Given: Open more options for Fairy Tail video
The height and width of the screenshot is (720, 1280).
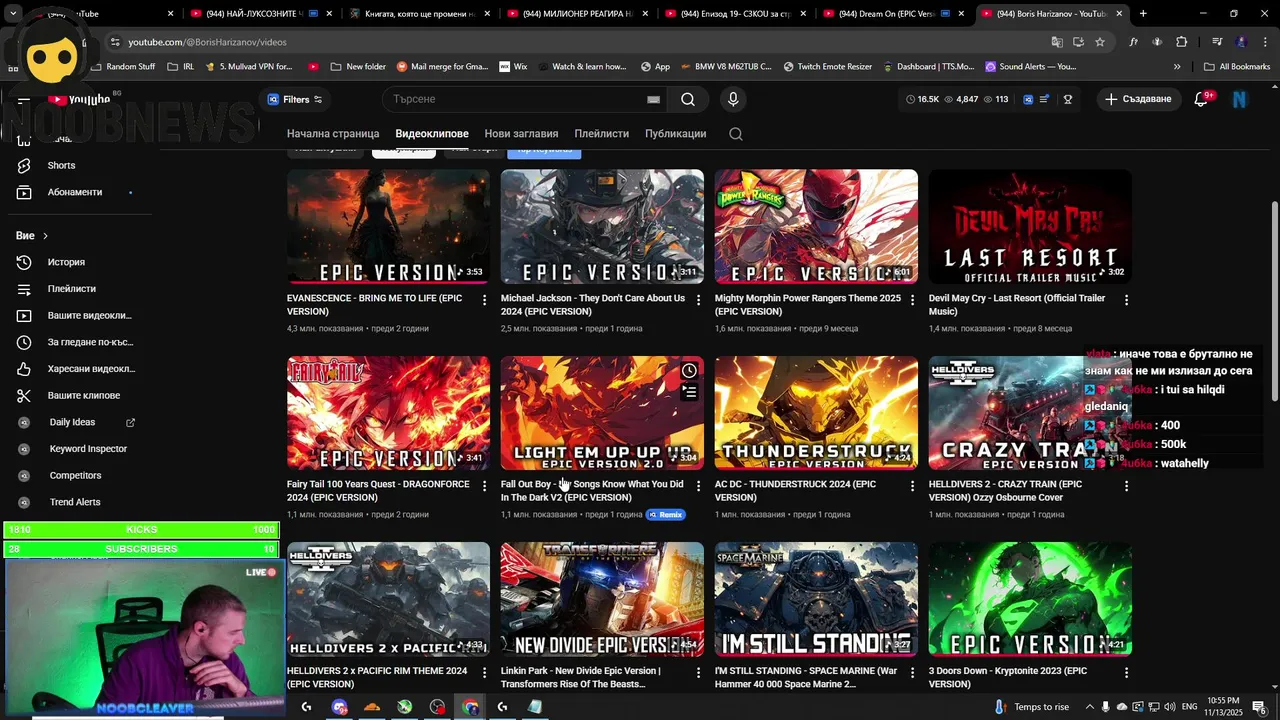Looking at the screenshot, I should (485, 486).
